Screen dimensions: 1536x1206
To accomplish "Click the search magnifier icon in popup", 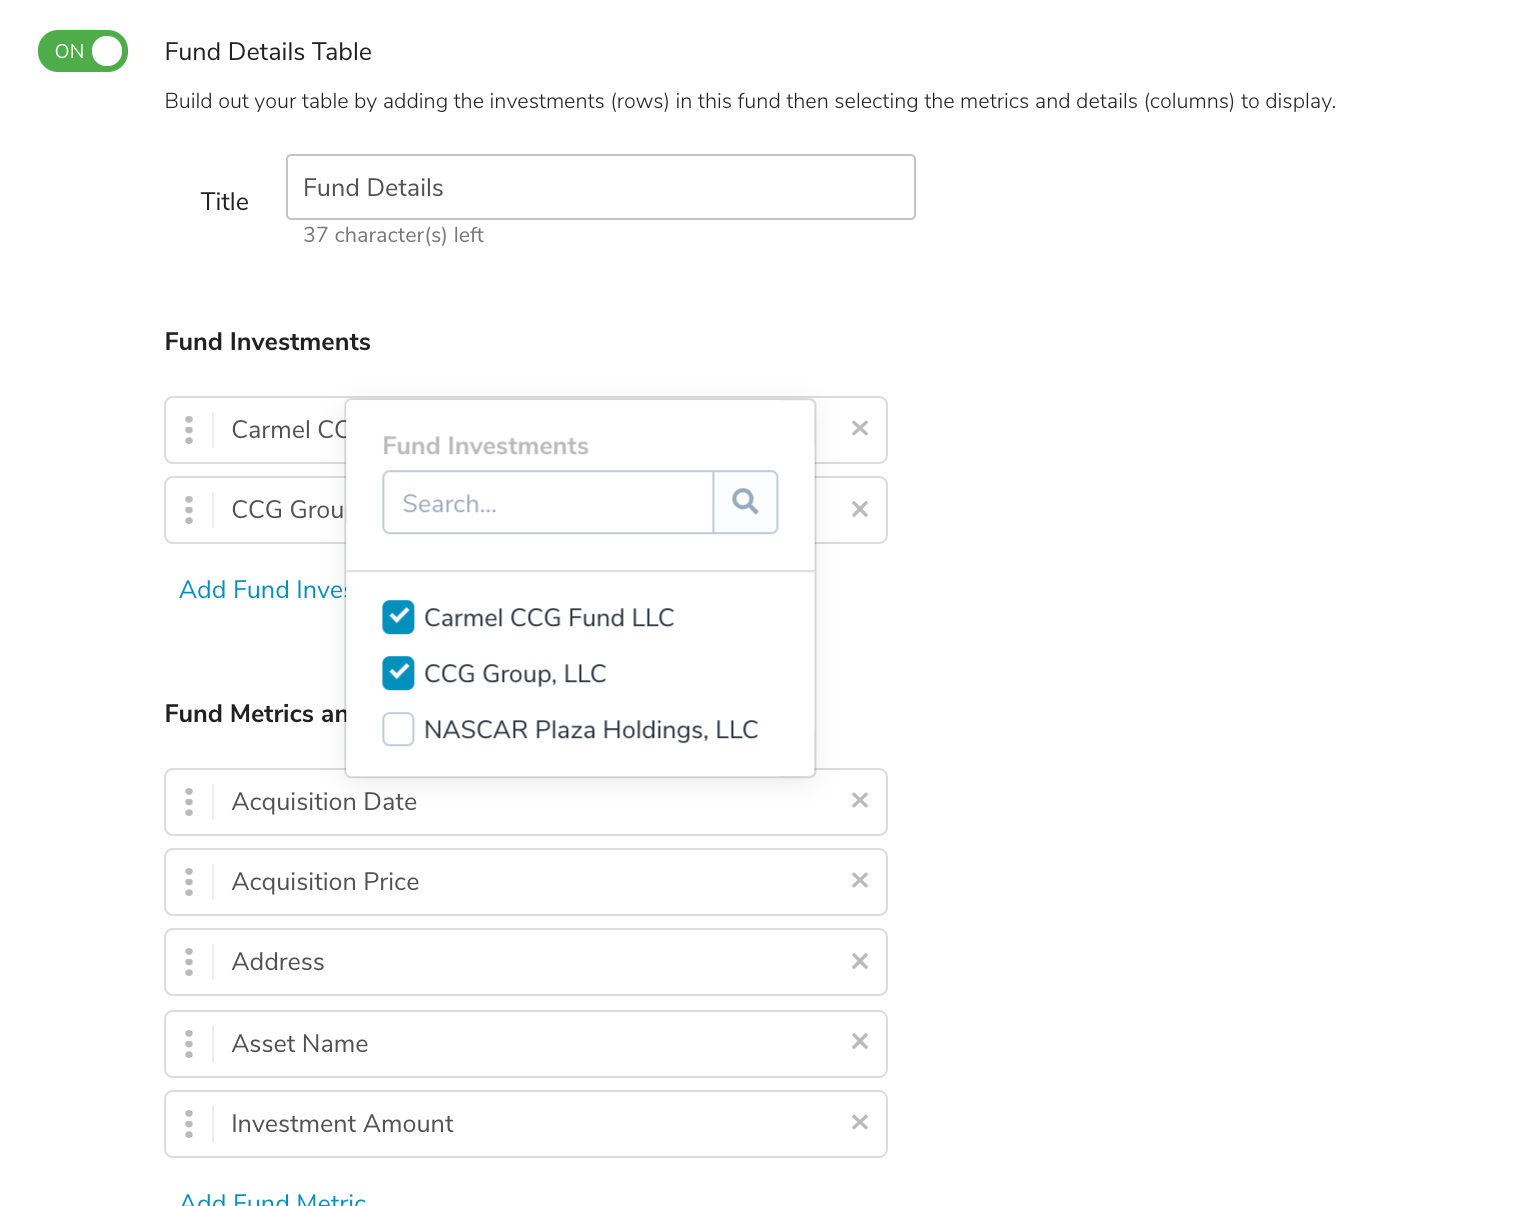I will click(745, 502).
